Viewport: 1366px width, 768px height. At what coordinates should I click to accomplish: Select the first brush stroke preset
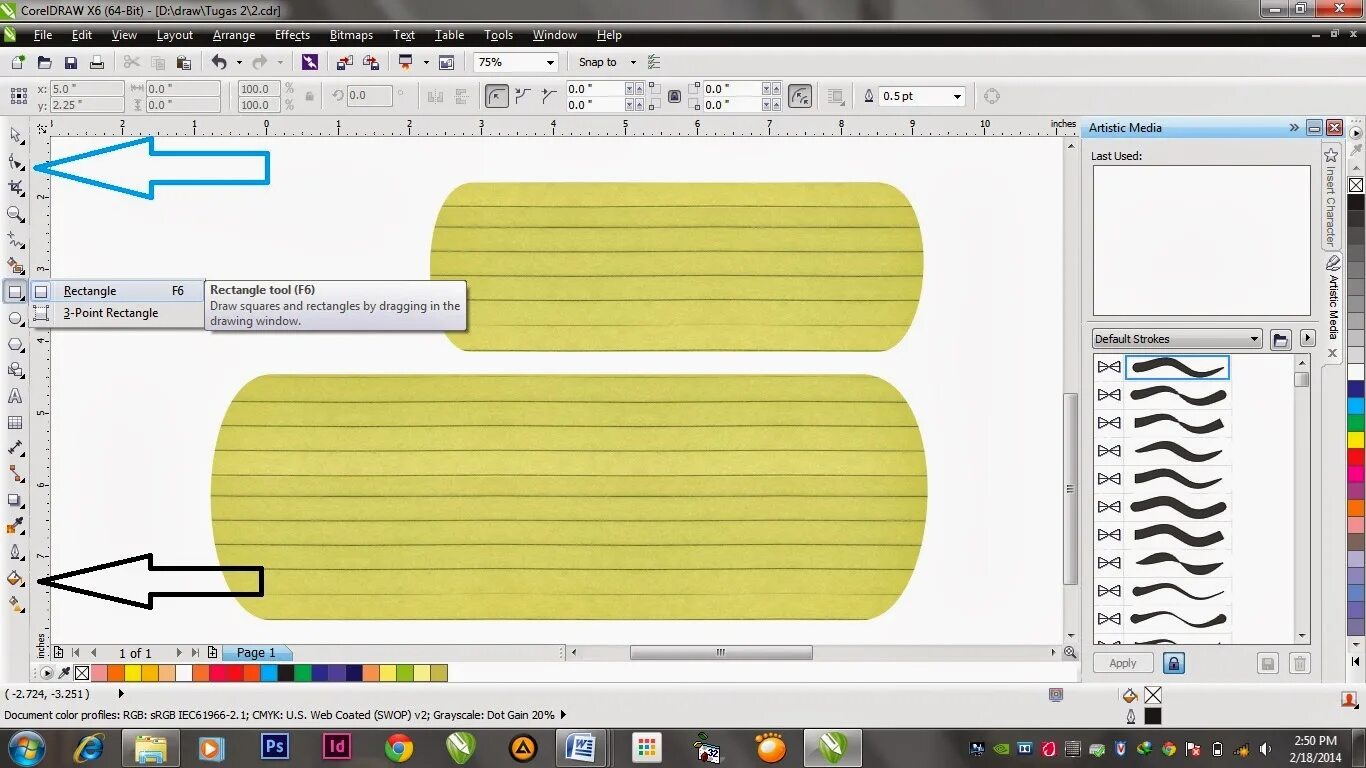1177,367
